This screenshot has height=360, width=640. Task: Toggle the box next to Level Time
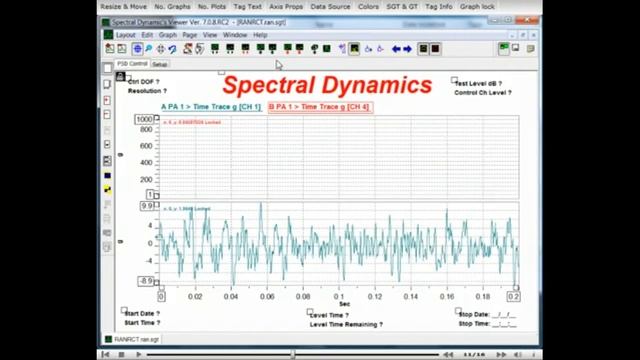(x=310, y=312)
